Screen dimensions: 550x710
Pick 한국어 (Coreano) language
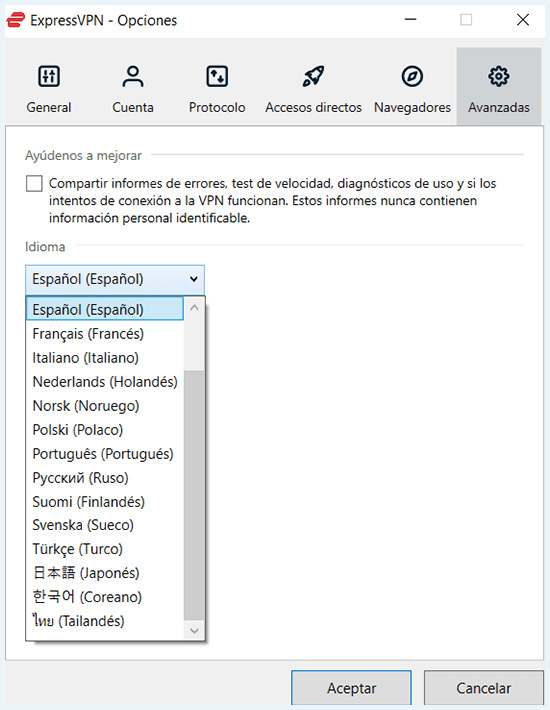(105, 597)
